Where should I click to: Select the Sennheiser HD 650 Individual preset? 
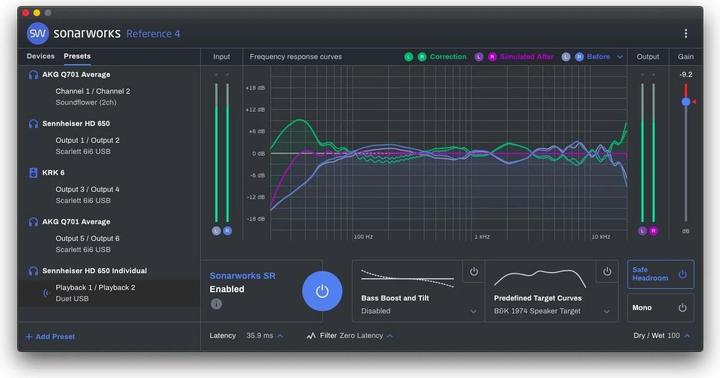pos(95,271)
